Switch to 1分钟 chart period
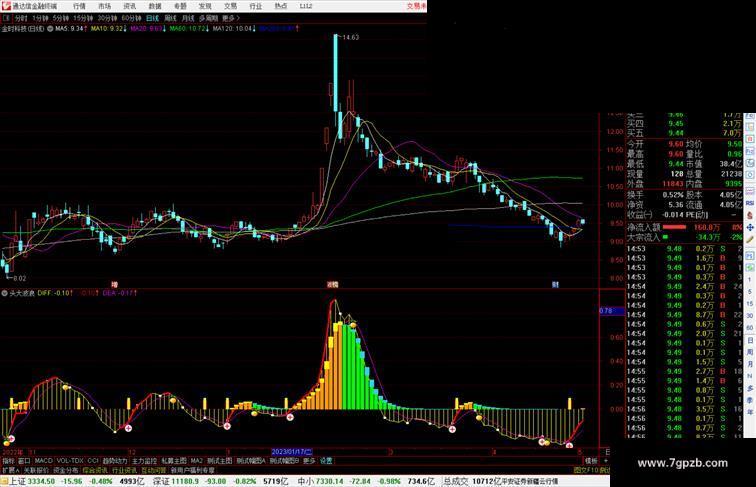The height and width of the screenshot is (487, 756). pos(40,18)
